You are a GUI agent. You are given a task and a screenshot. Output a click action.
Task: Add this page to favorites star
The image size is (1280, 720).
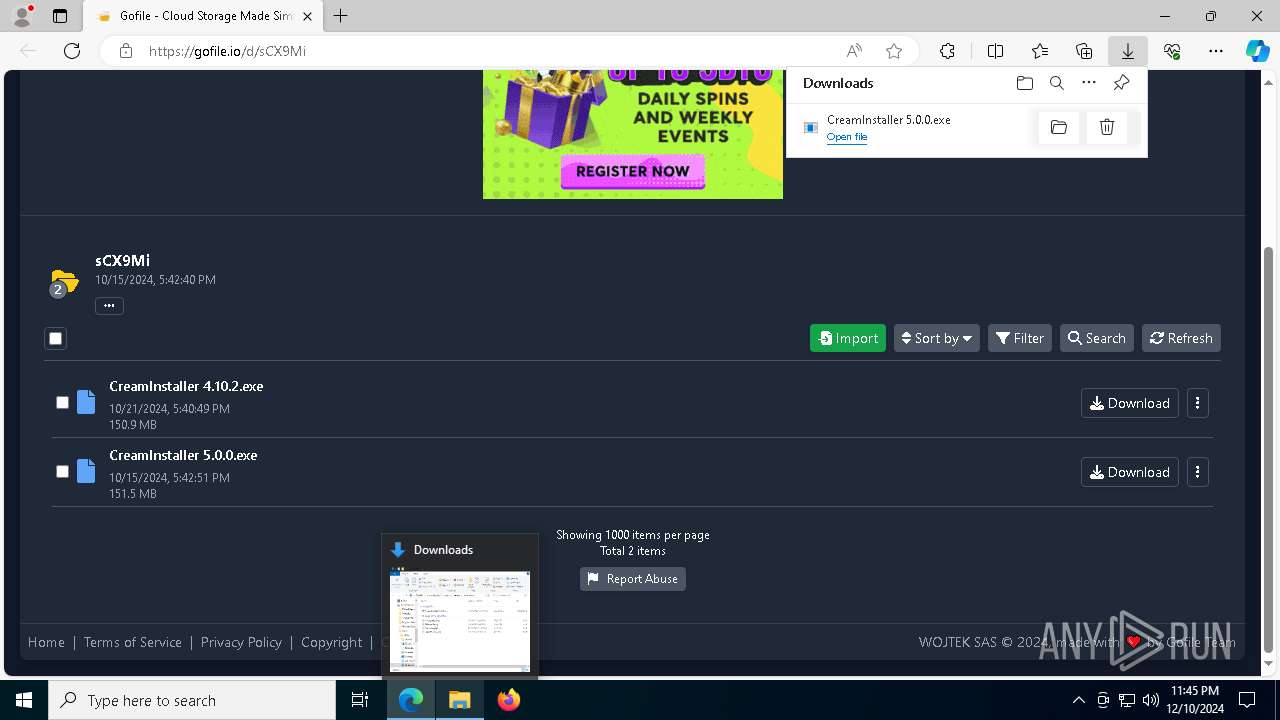click(894, 51)
